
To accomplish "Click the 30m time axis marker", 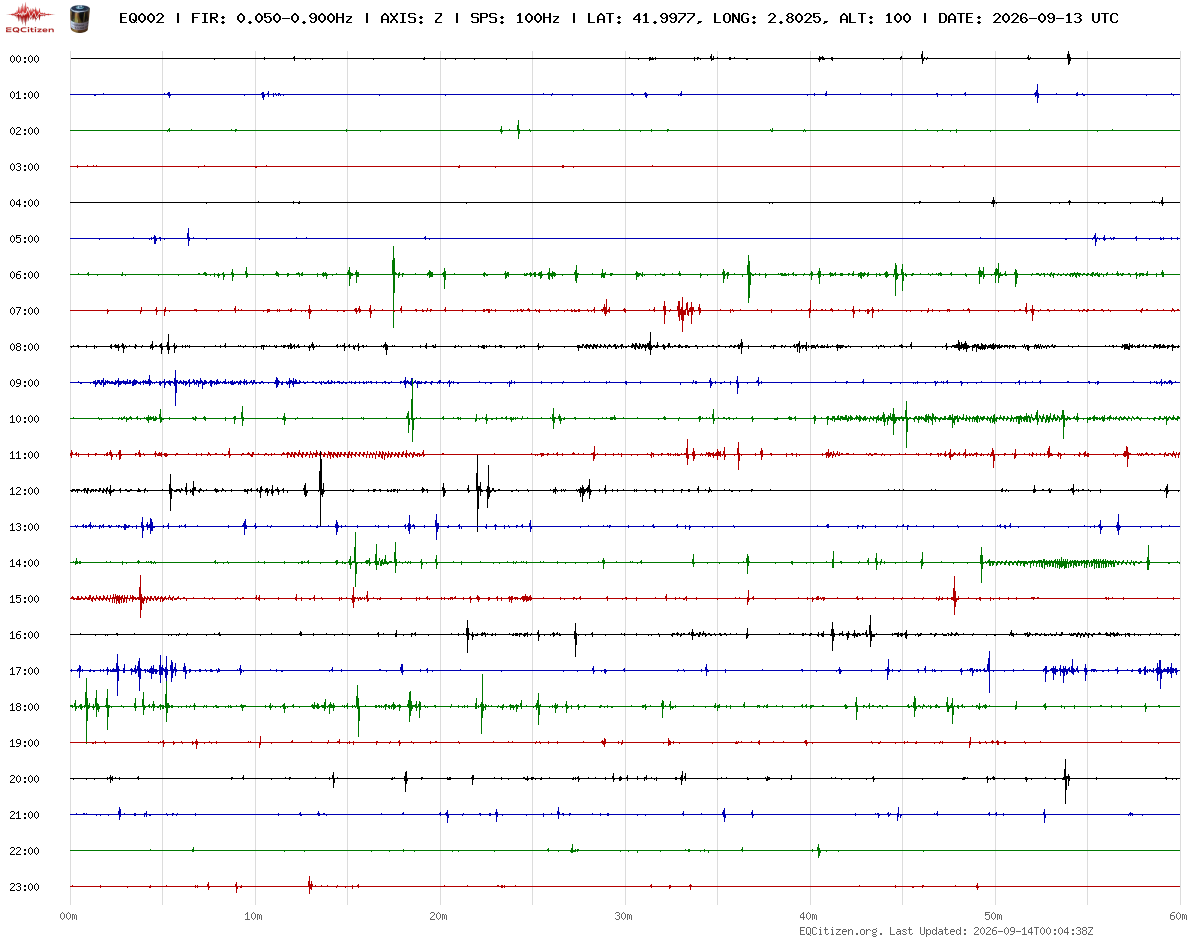I will coord(624,916).
